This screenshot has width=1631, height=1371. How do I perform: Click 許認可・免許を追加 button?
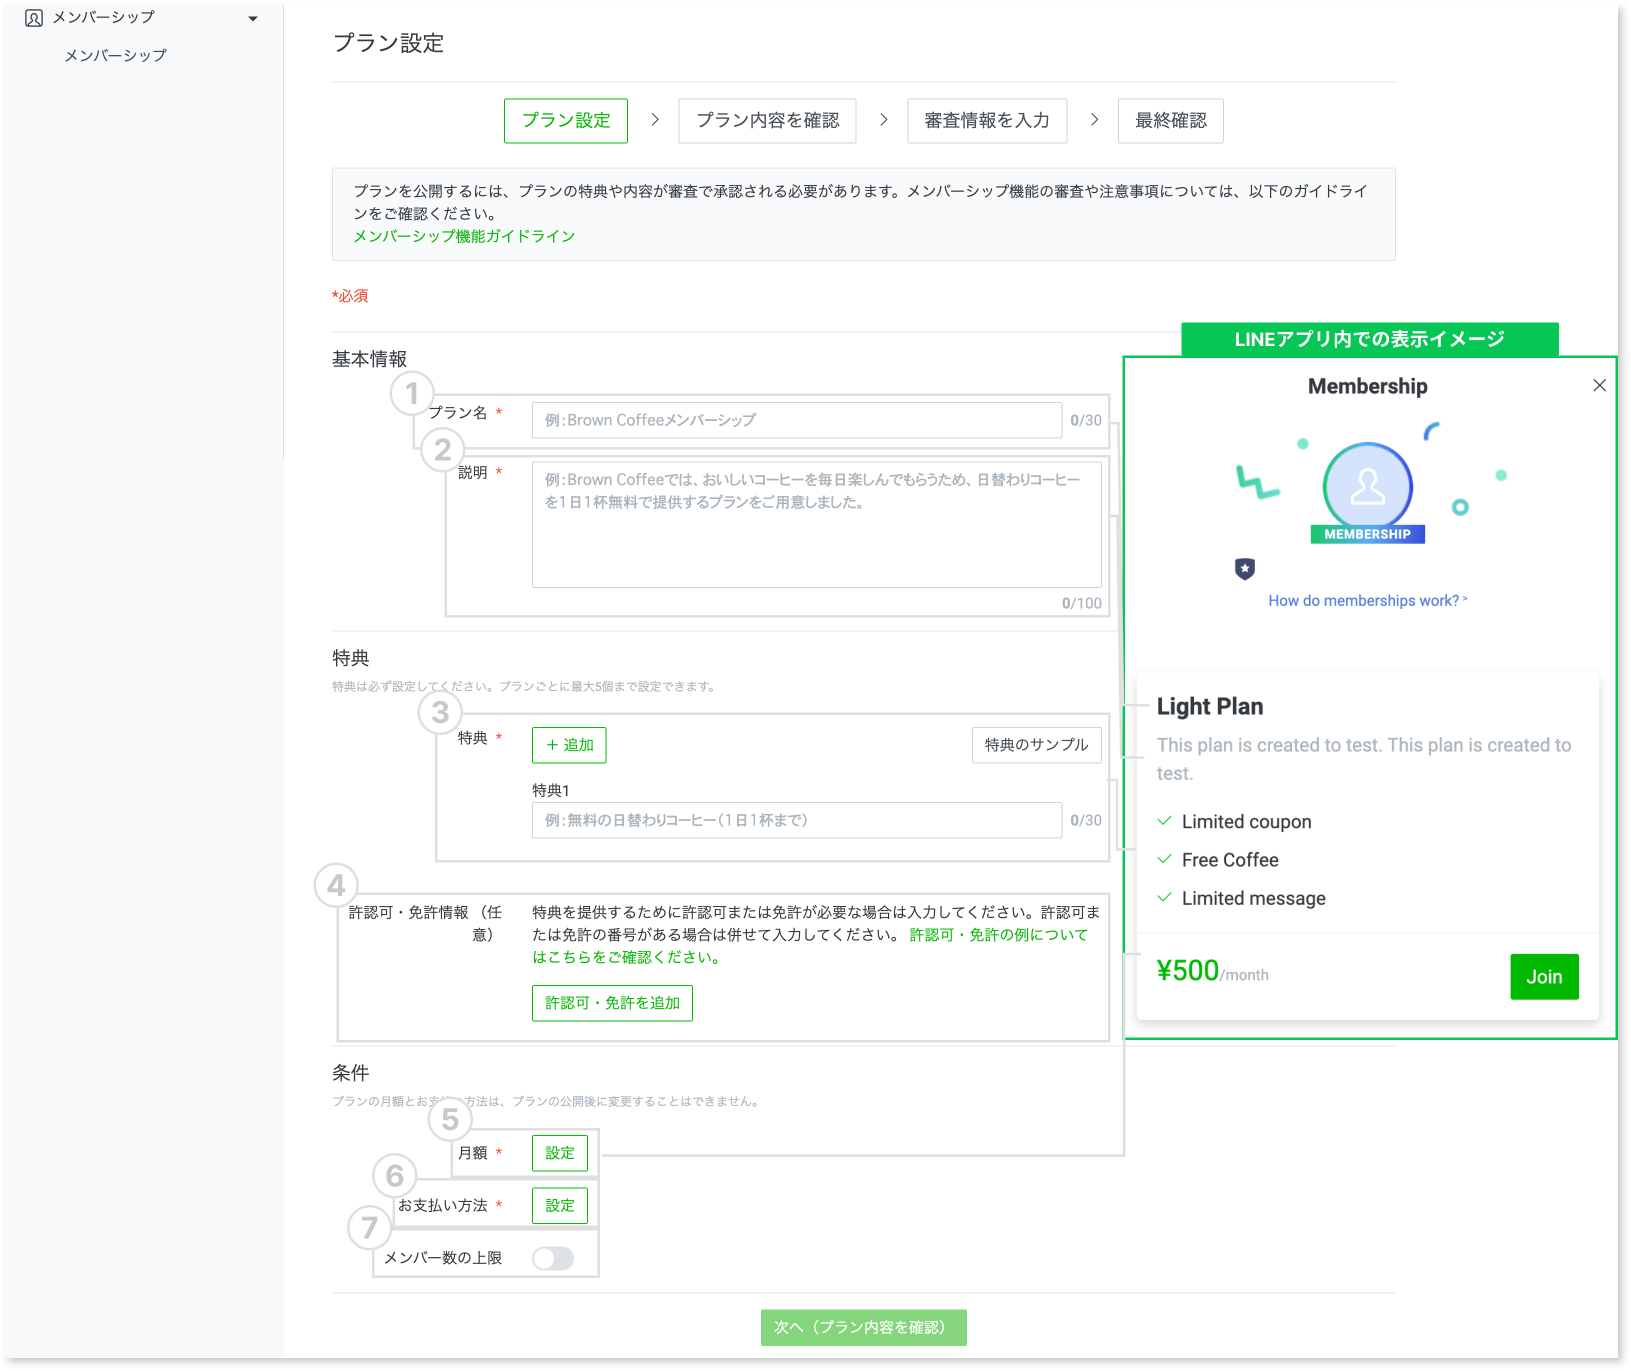click(x=612, y=1003)
